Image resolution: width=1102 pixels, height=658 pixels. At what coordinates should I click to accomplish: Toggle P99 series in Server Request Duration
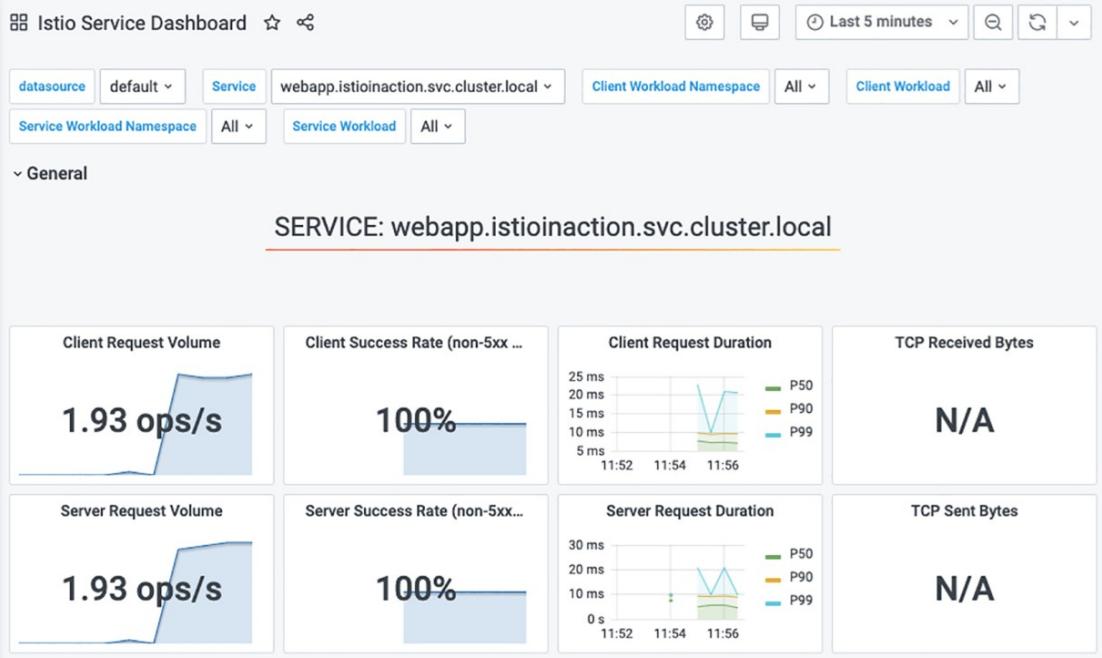(x=801, y=600)
